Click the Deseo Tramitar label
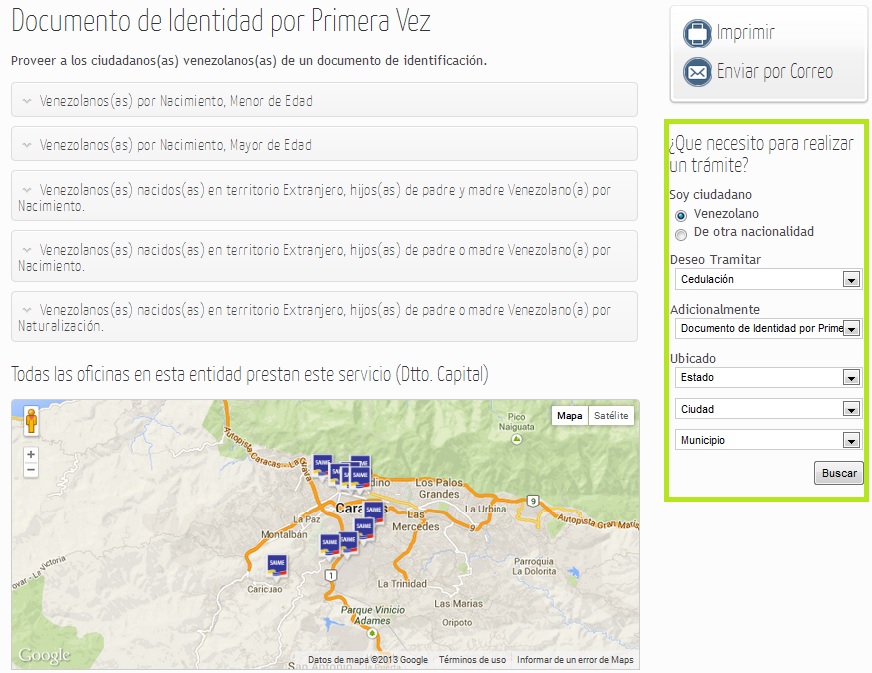The width and height of the screenshot is (872, 673). point(715,260)
